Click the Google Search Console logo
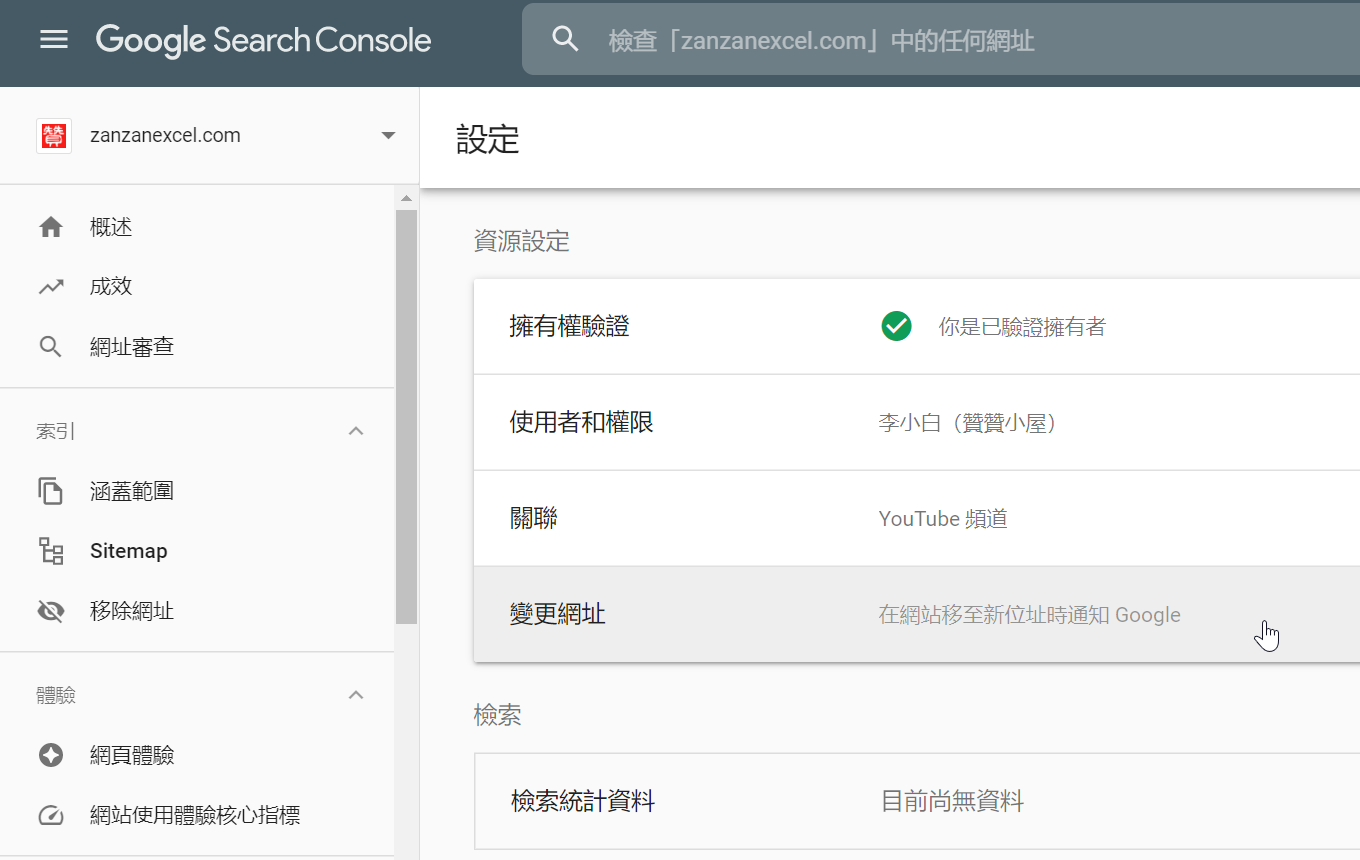Image resolution: width=1360 pixels, height=860 pixels. pos(263,40)
